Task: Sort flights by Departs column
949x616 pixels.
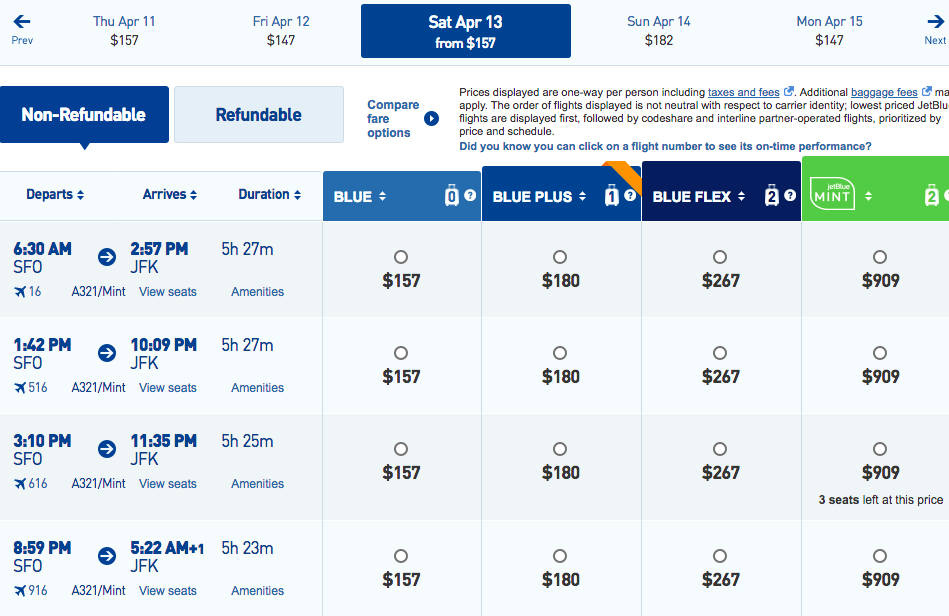Action: pos(55,195)
